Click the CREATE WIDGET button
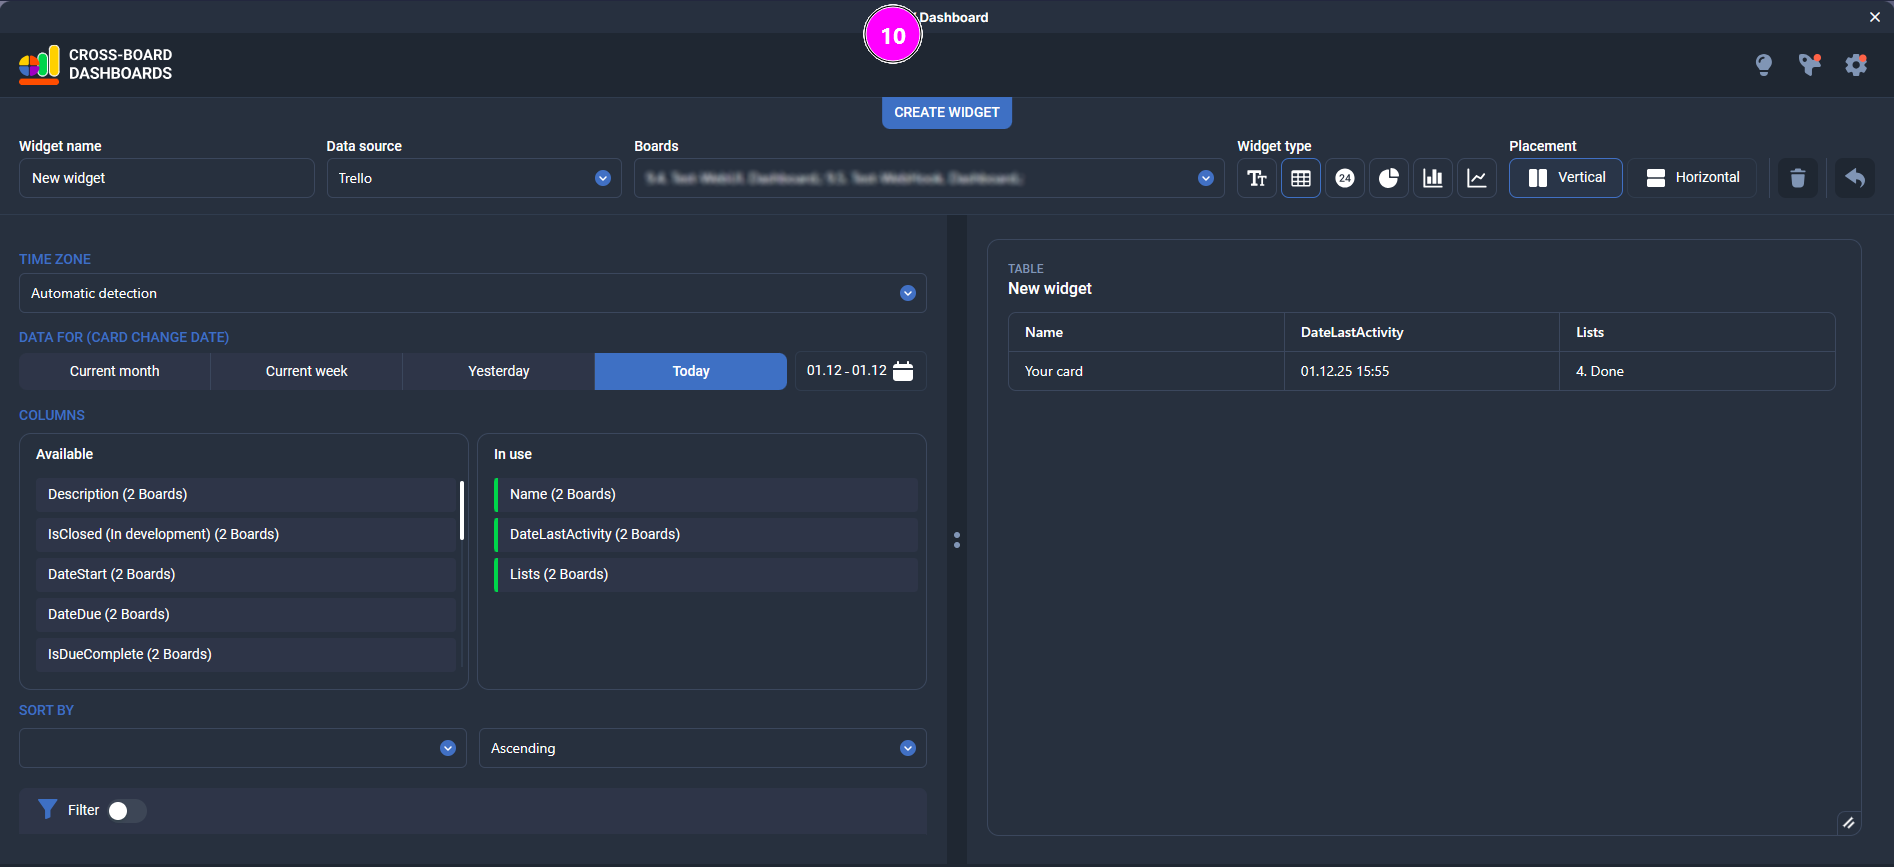The image size is (1894, 867). pyautogui.click(x=946, y=112)
